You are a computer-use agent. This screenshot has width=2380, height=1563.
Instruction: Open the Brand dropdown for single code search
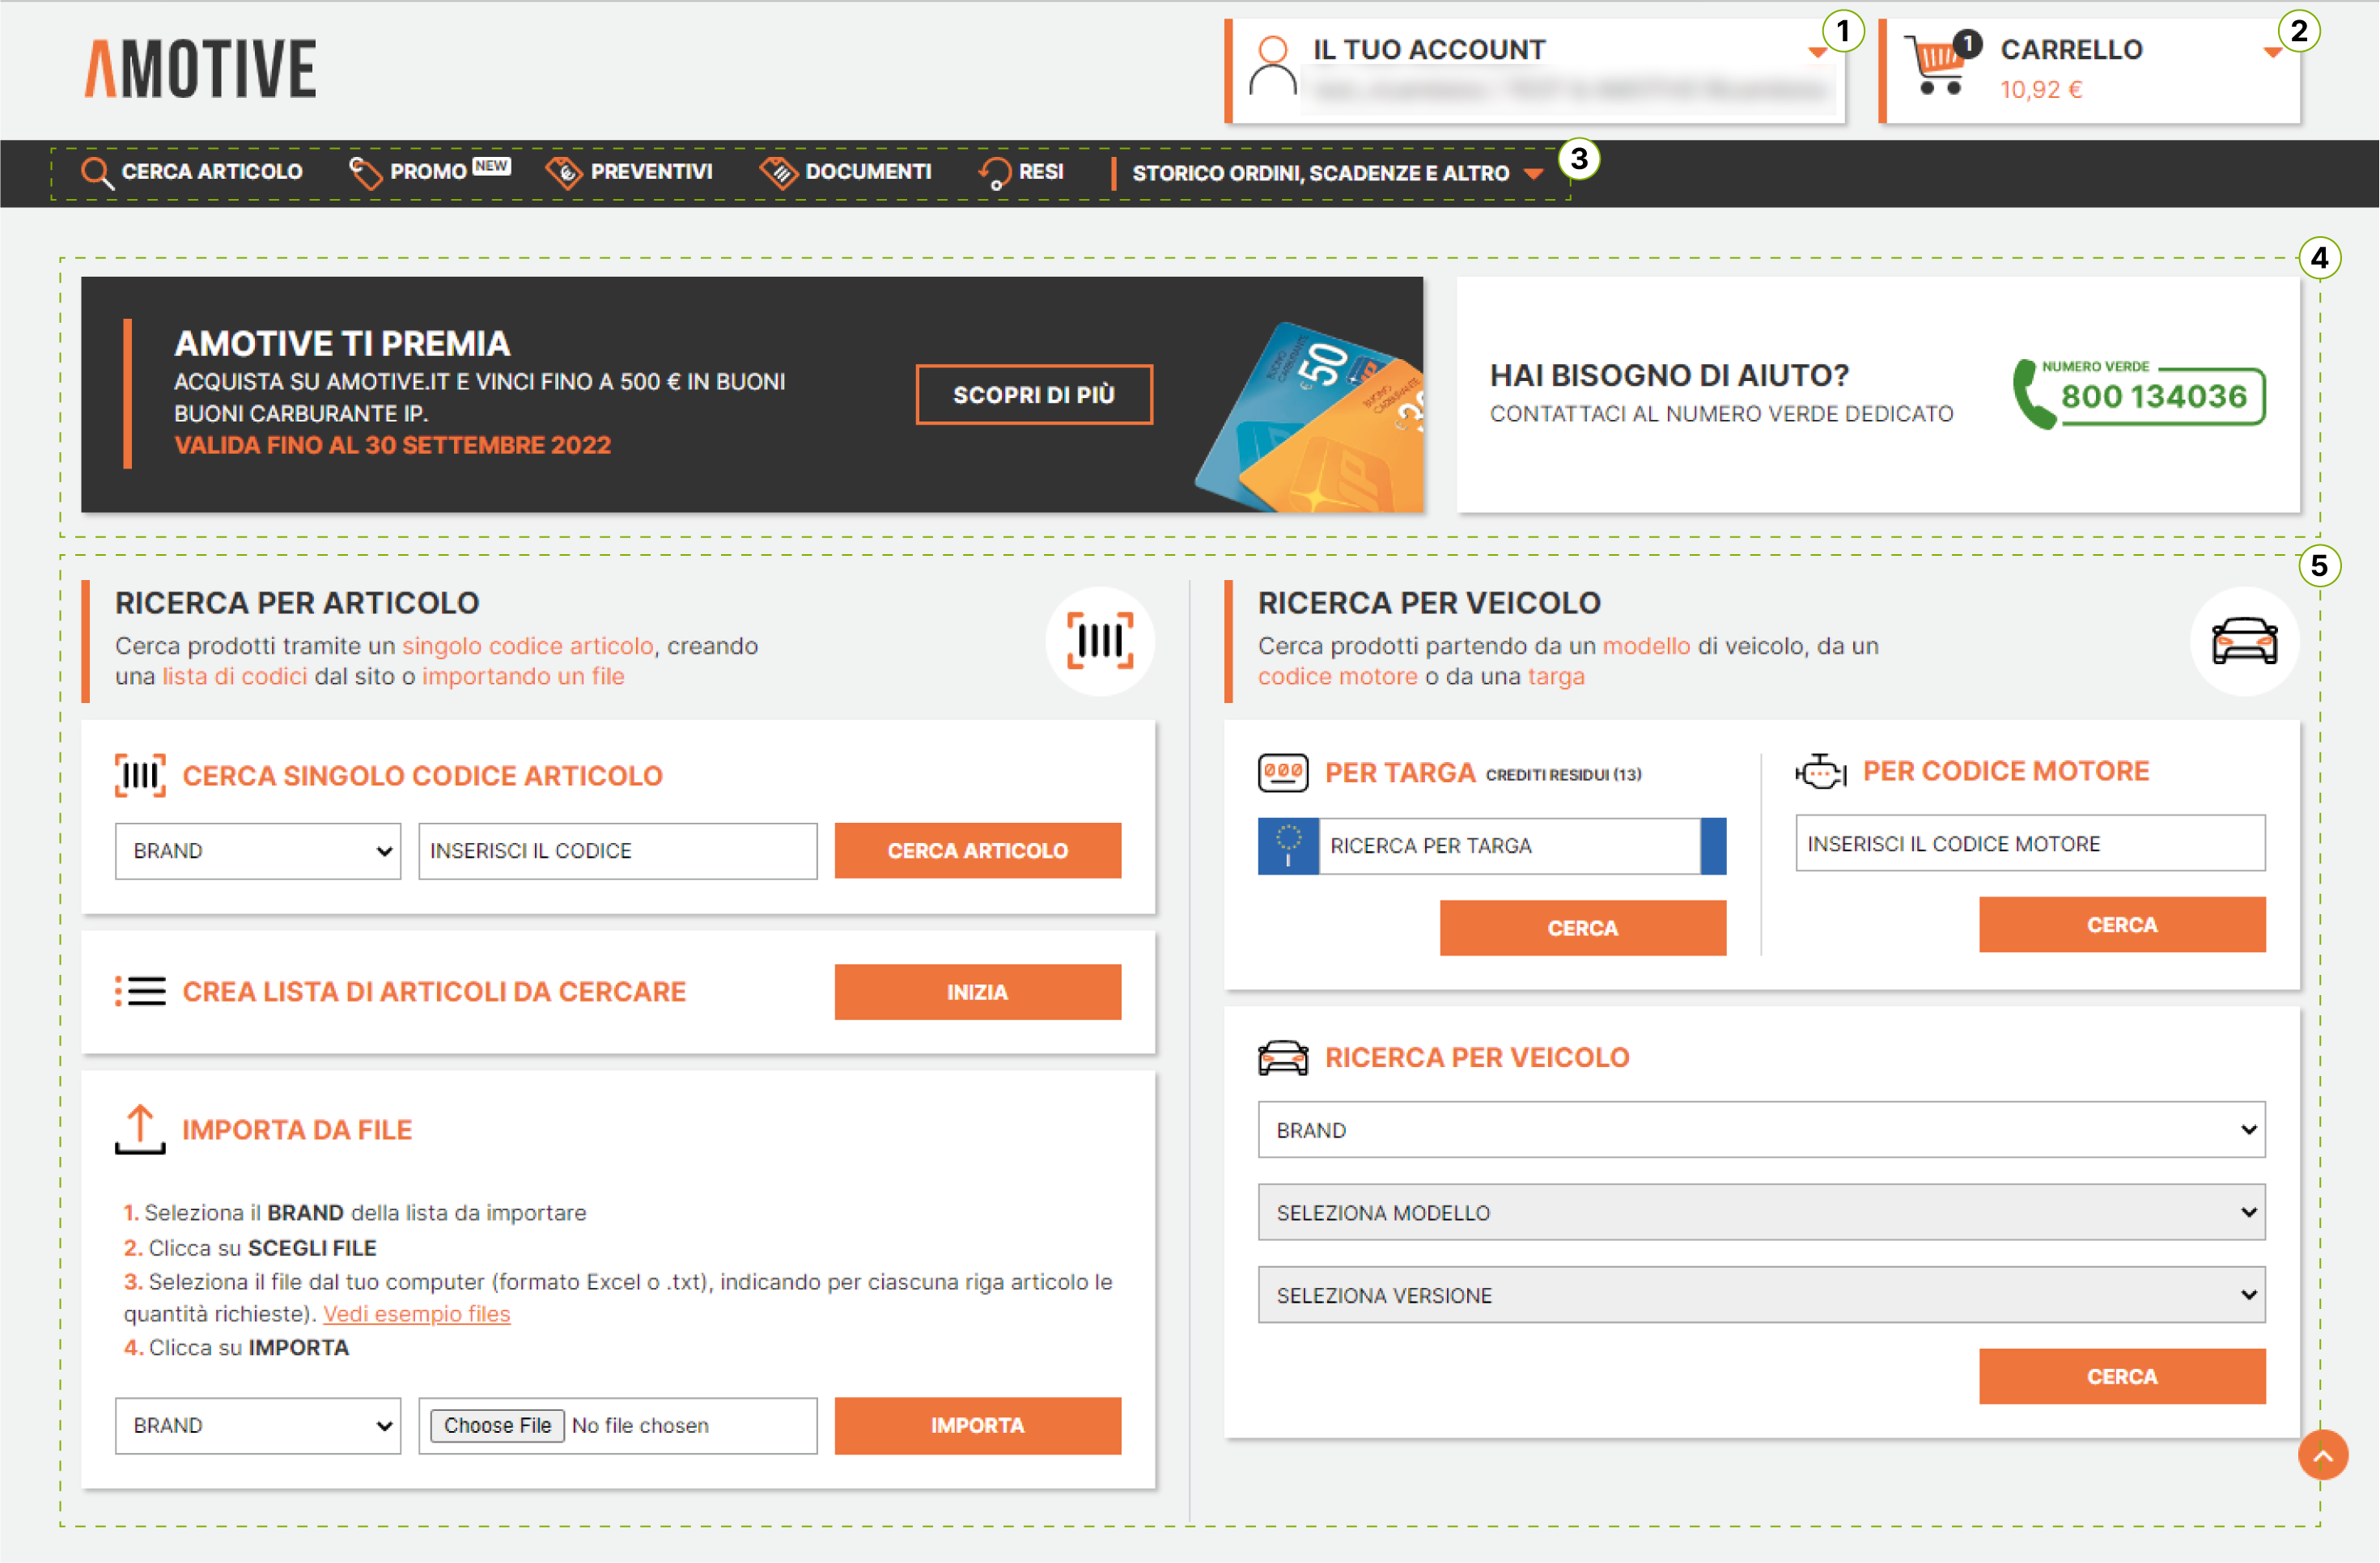258,851
